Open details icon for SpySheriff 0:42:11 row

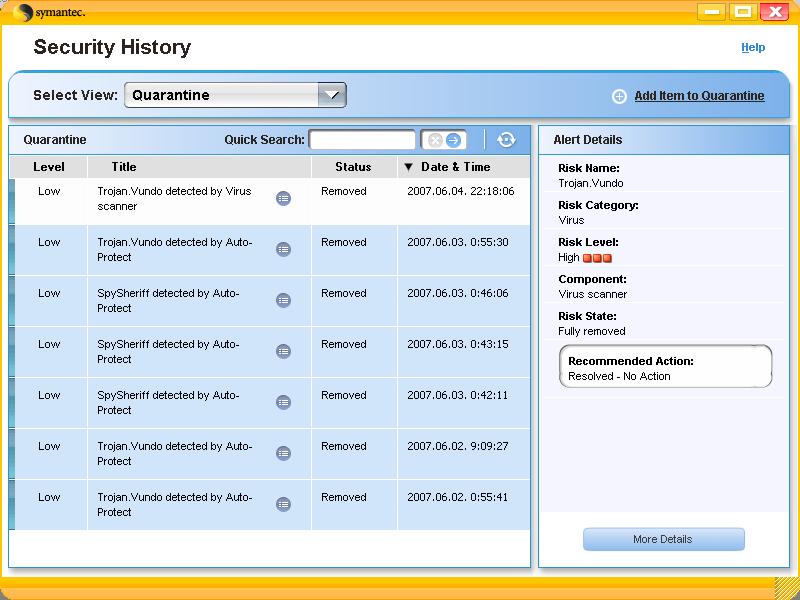click(283, 403)
